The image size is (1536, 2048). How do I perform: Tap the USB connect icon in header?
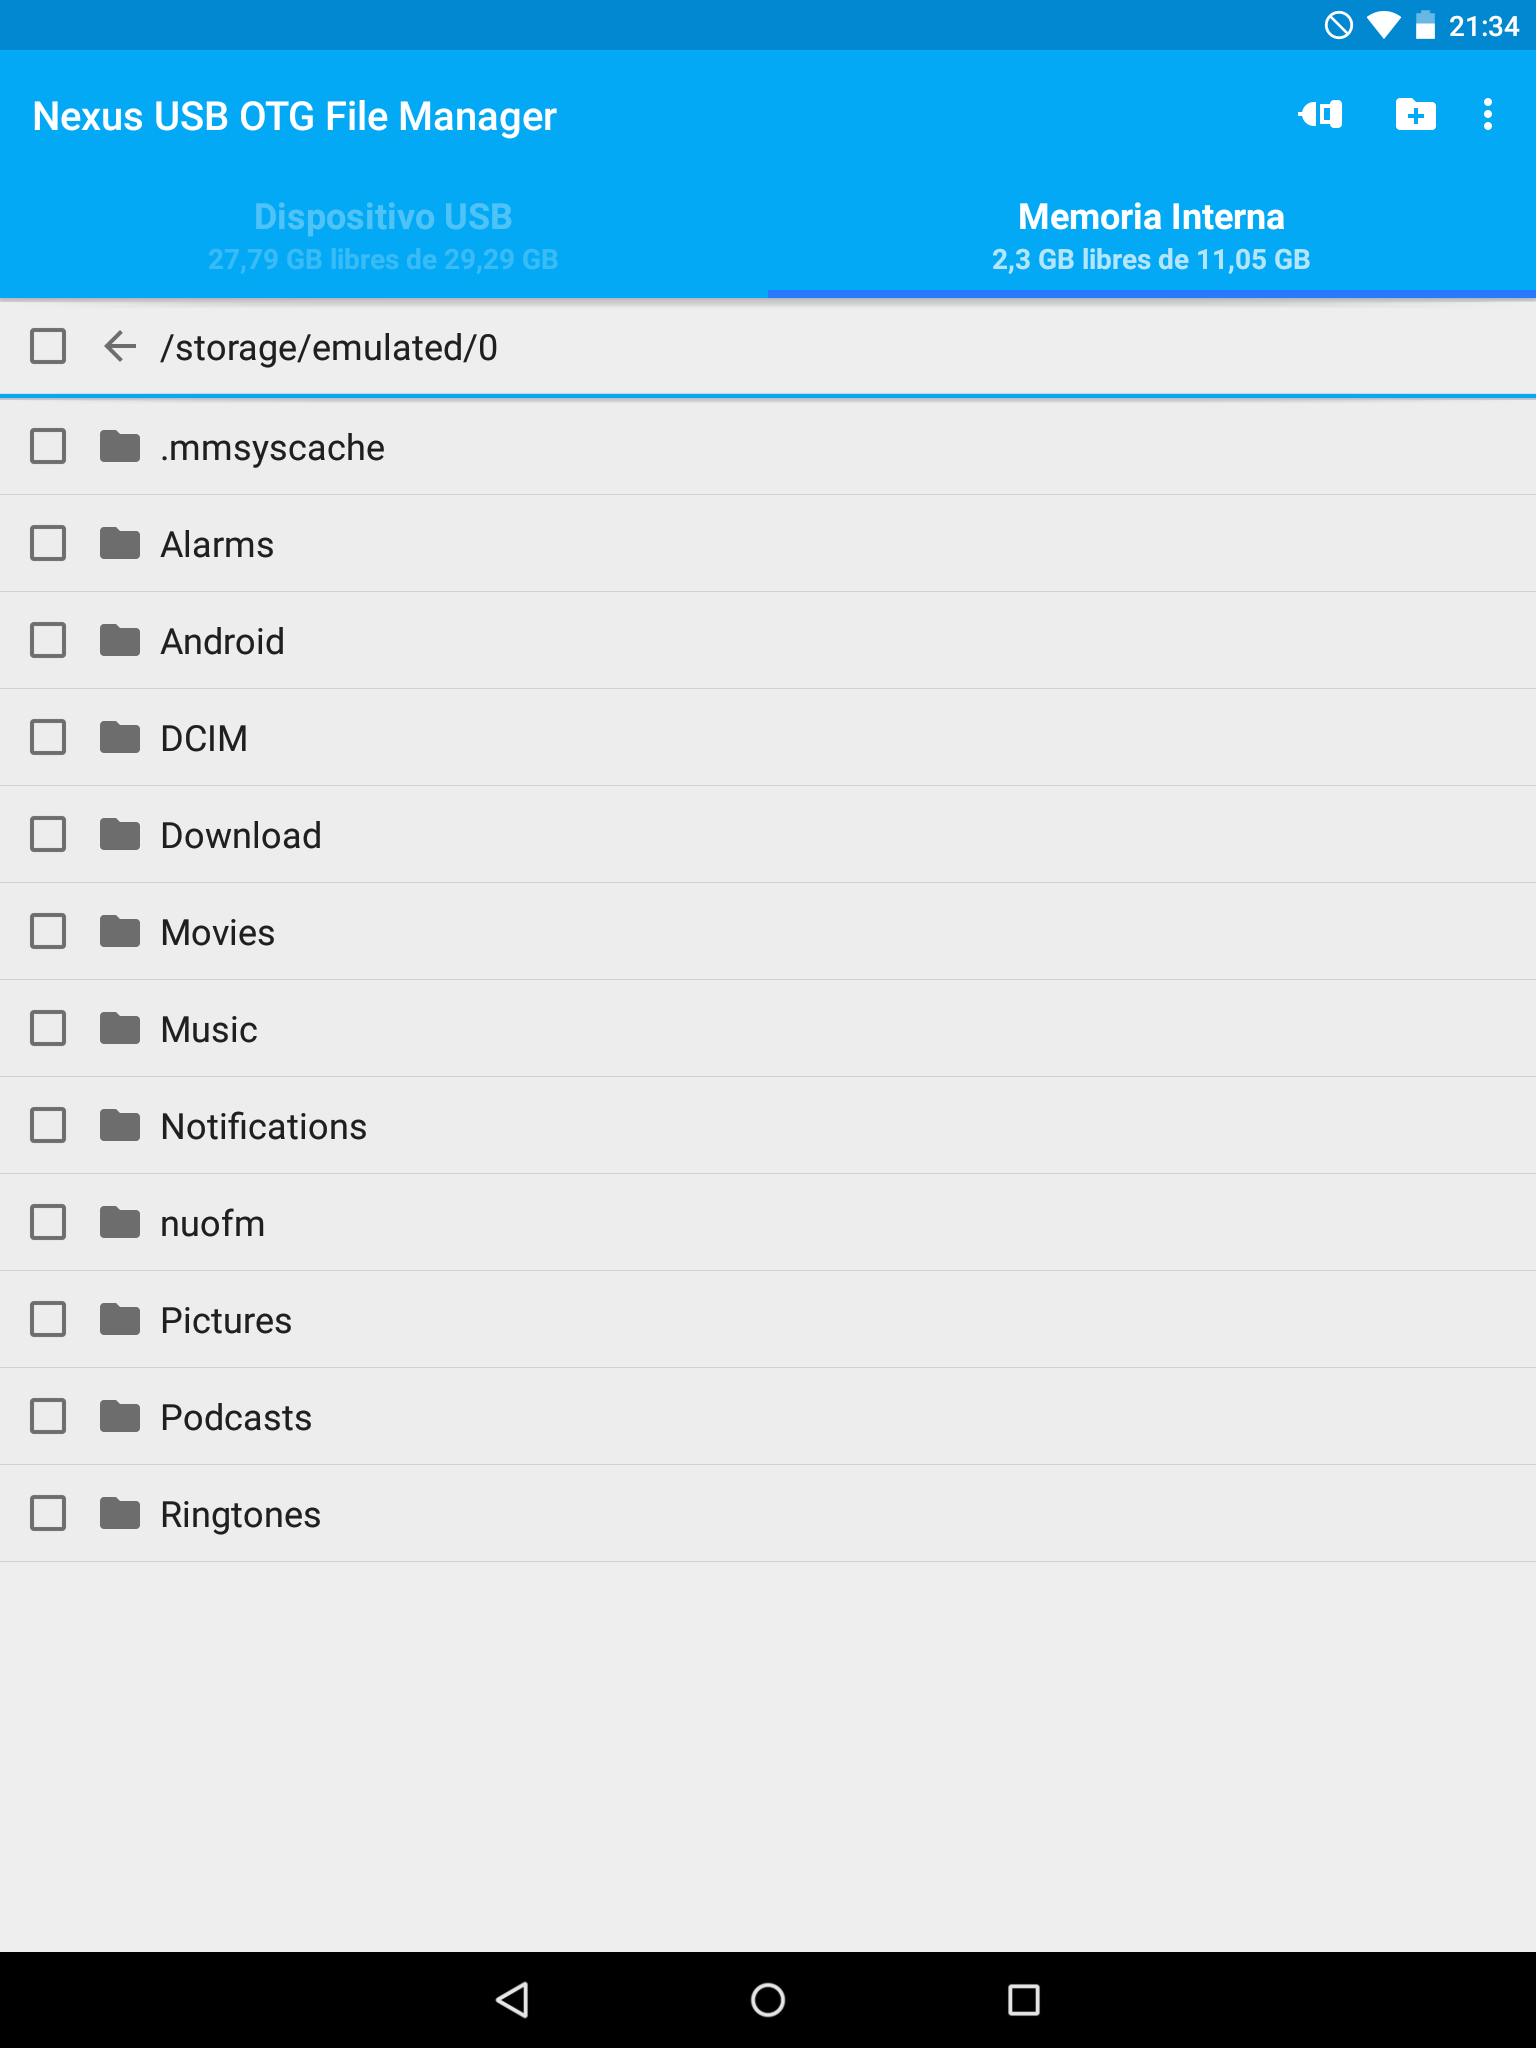point(1320,115)
